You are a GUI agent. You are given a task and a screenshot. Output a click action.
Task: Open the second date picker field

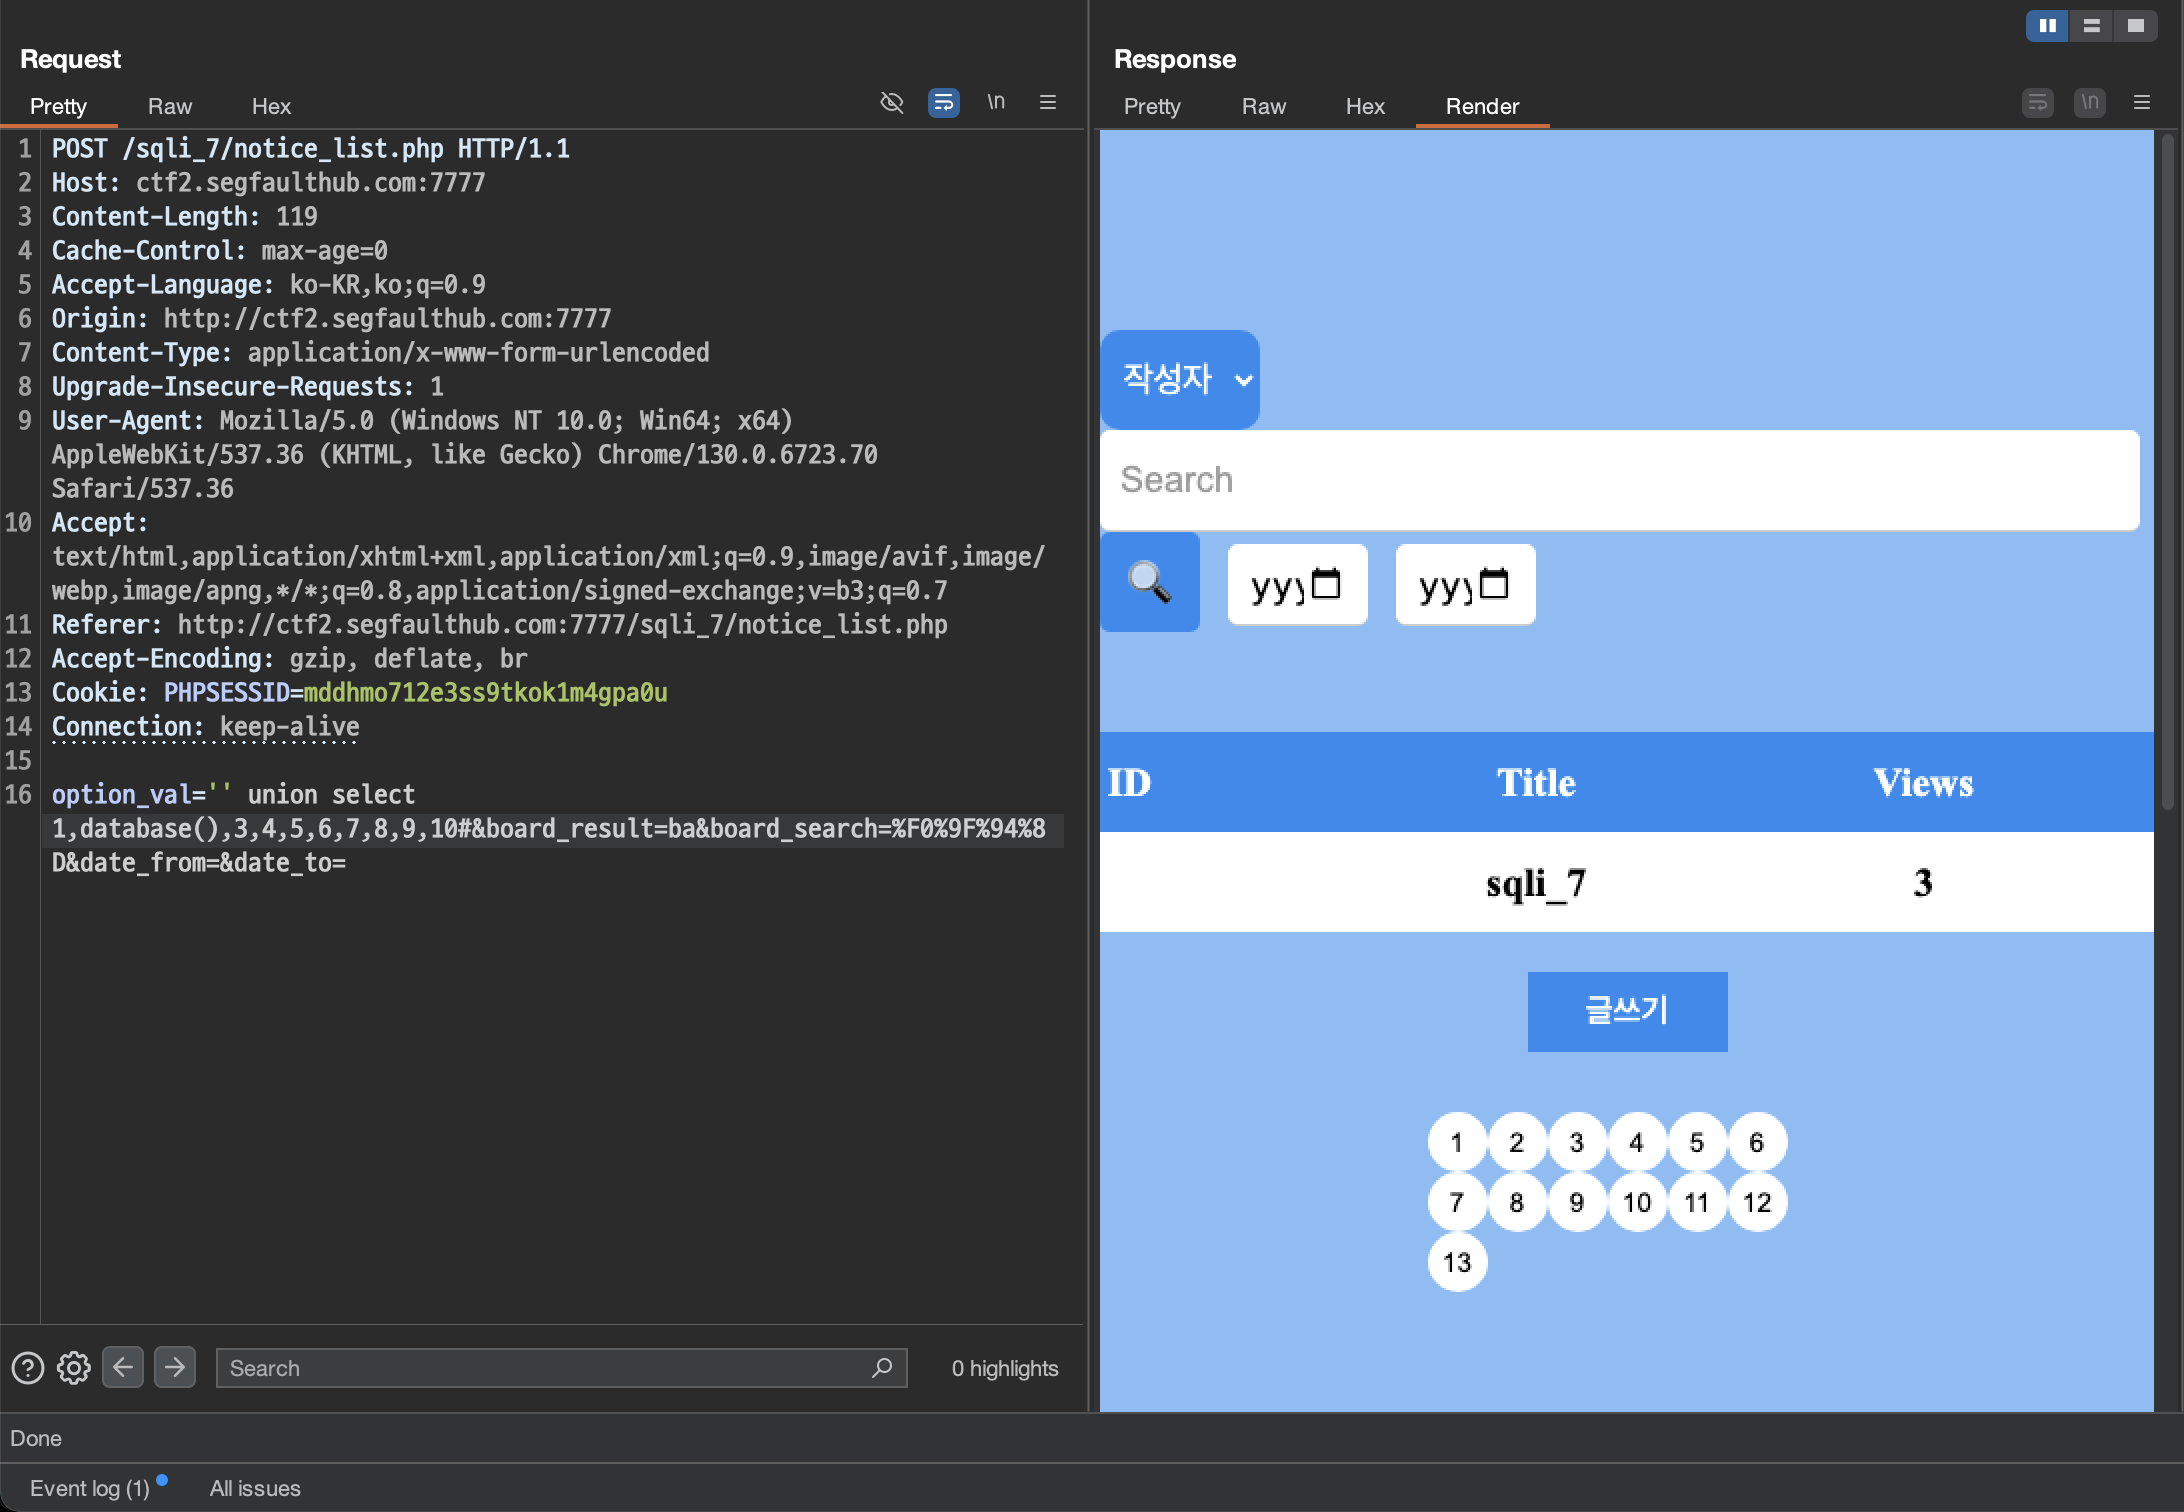(x=1465, y=584)
